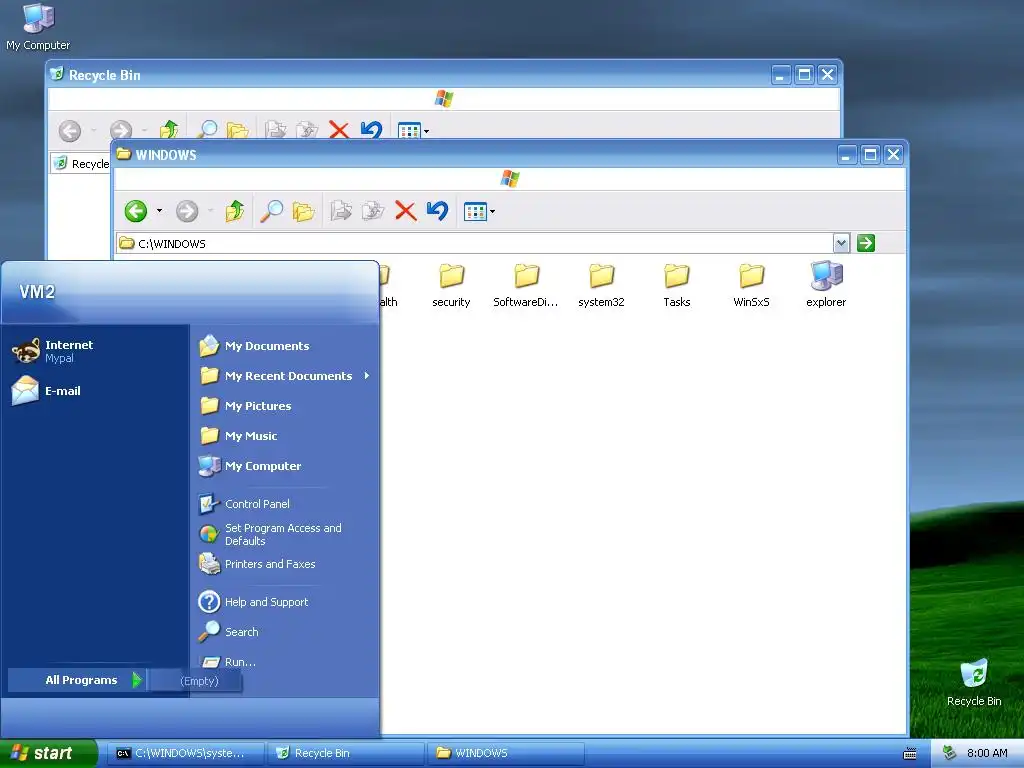Click Up icon in Recycle Bin window

(169, 129)
